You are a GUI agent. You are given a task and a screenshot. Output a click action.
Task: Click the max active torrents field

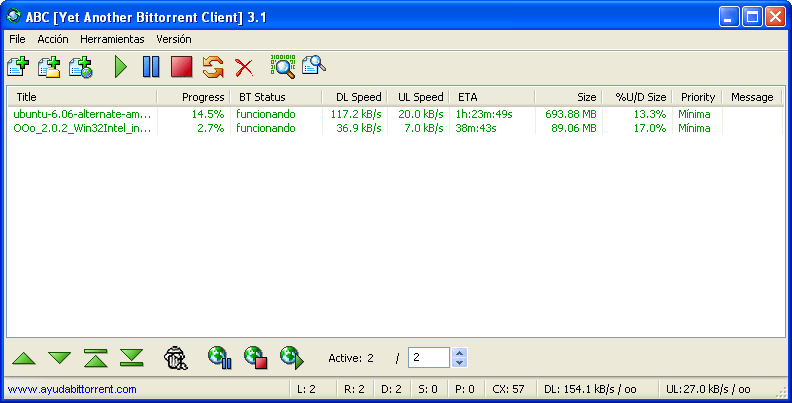pos(429,358)
